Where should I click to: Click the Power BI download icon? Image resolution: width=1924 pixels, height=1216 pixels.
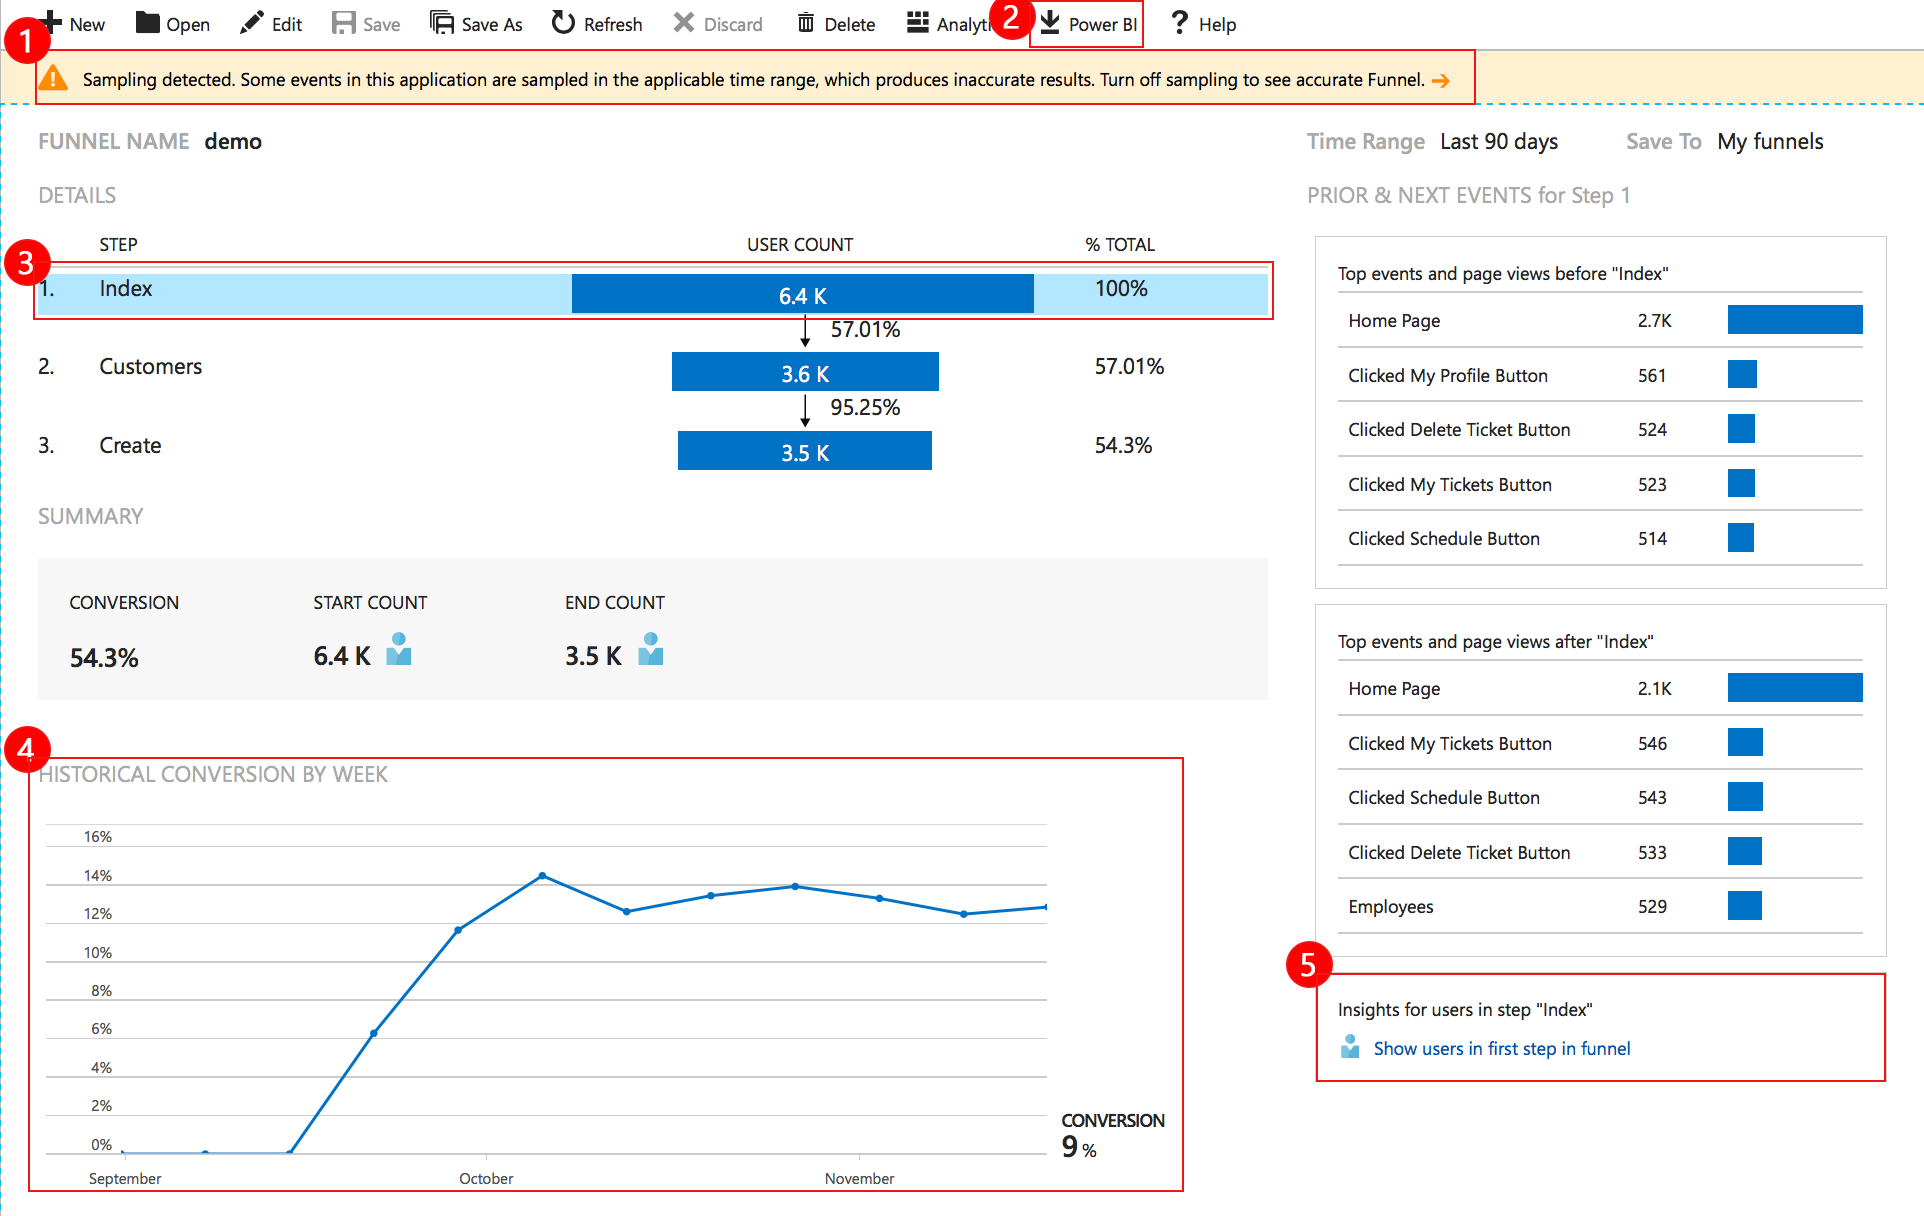tap(1050, 23)
